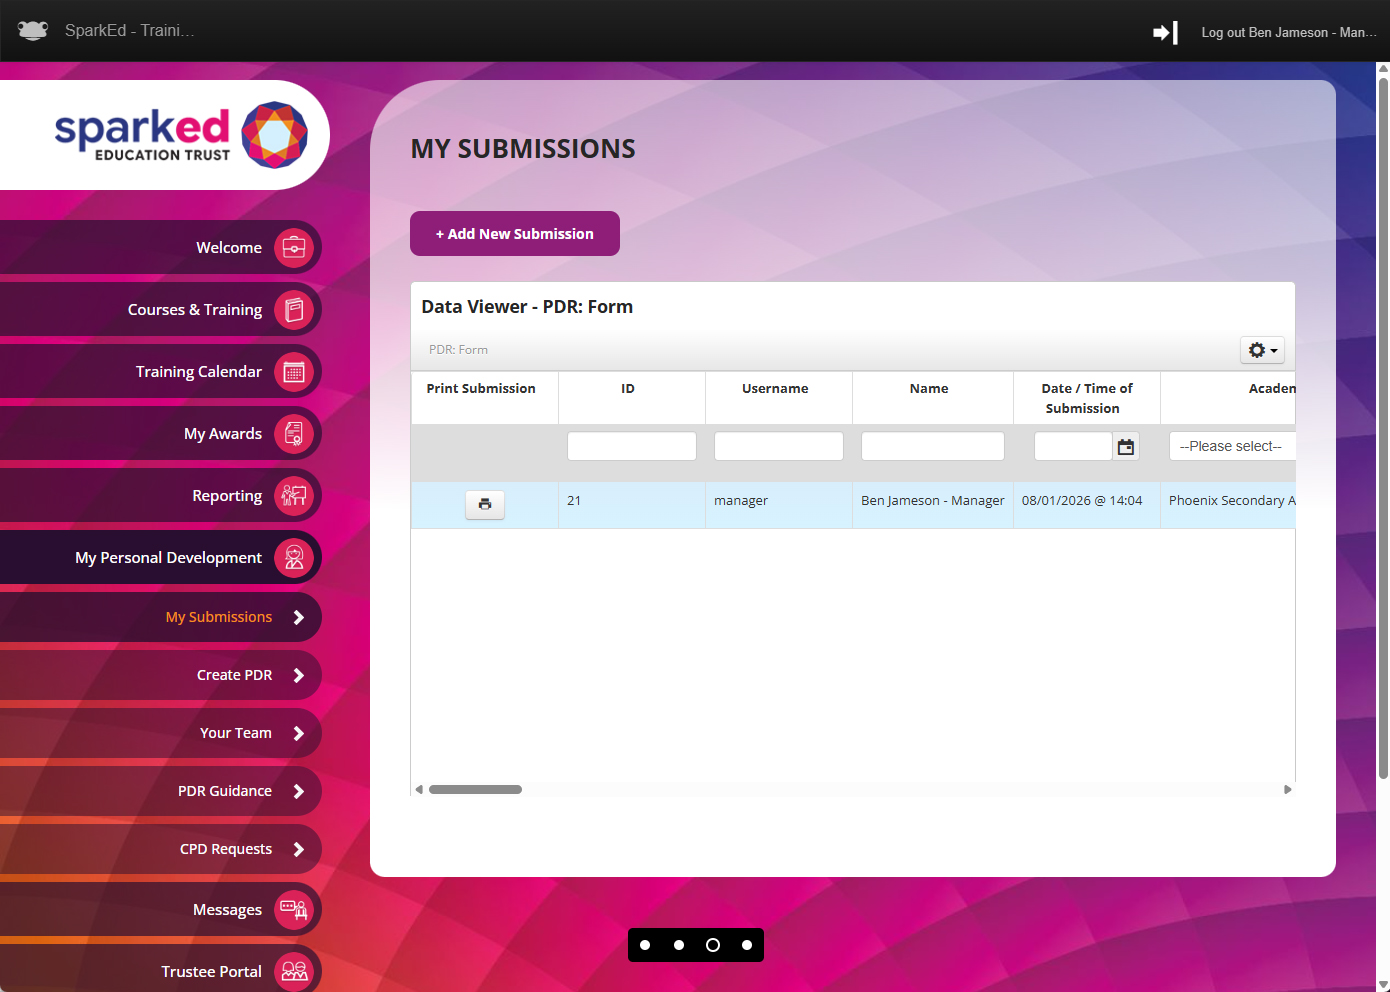This screenshot has height=992, width=1390.
Task: Click the Reporting presentation icon
Action: [294, 496]
